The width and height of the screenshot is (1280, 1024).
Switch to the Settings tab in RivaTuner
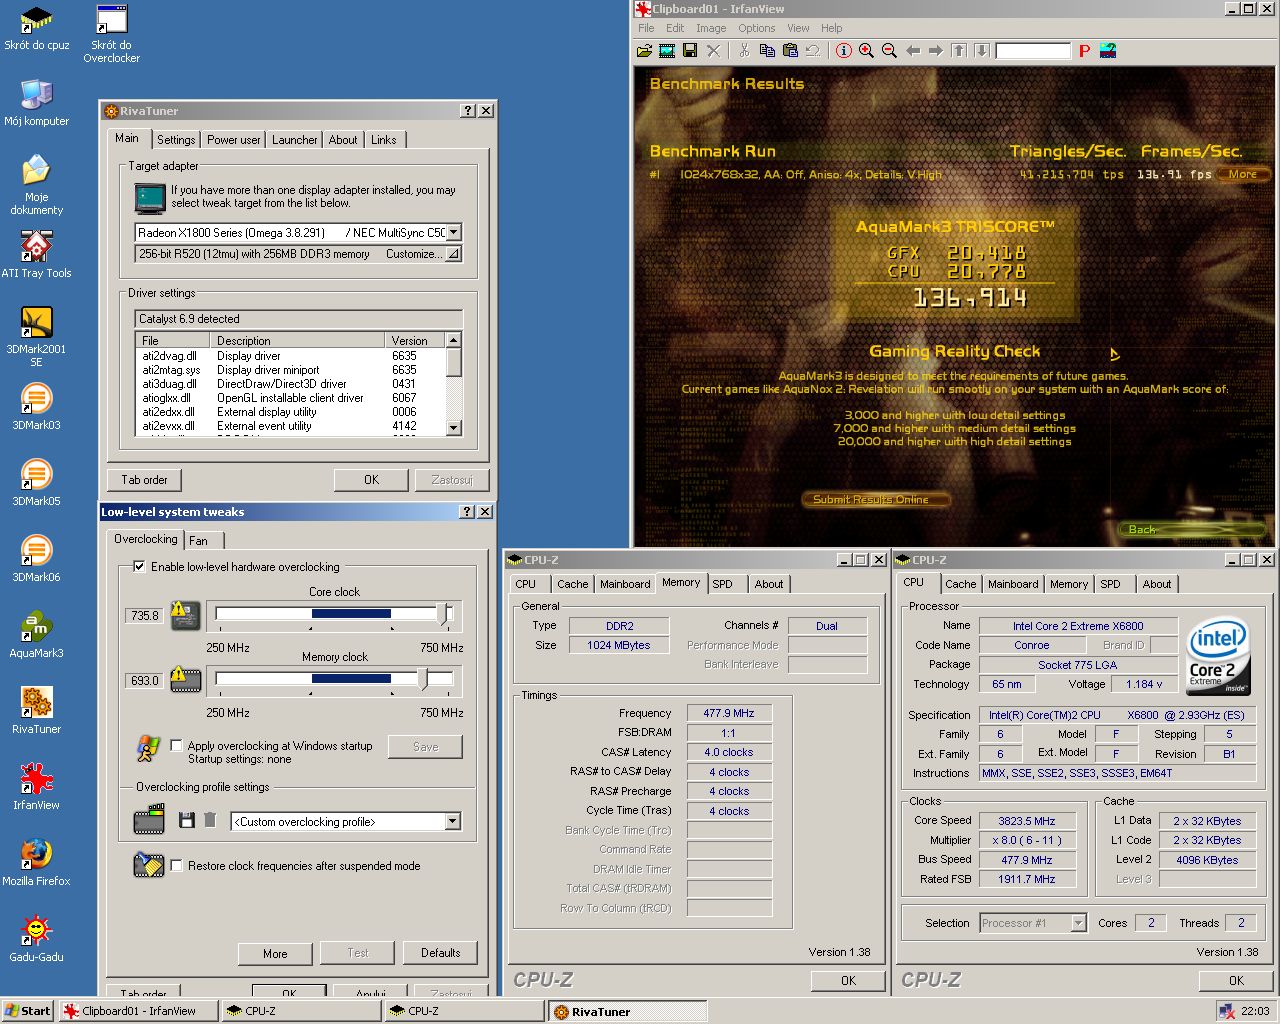point(176,140)
